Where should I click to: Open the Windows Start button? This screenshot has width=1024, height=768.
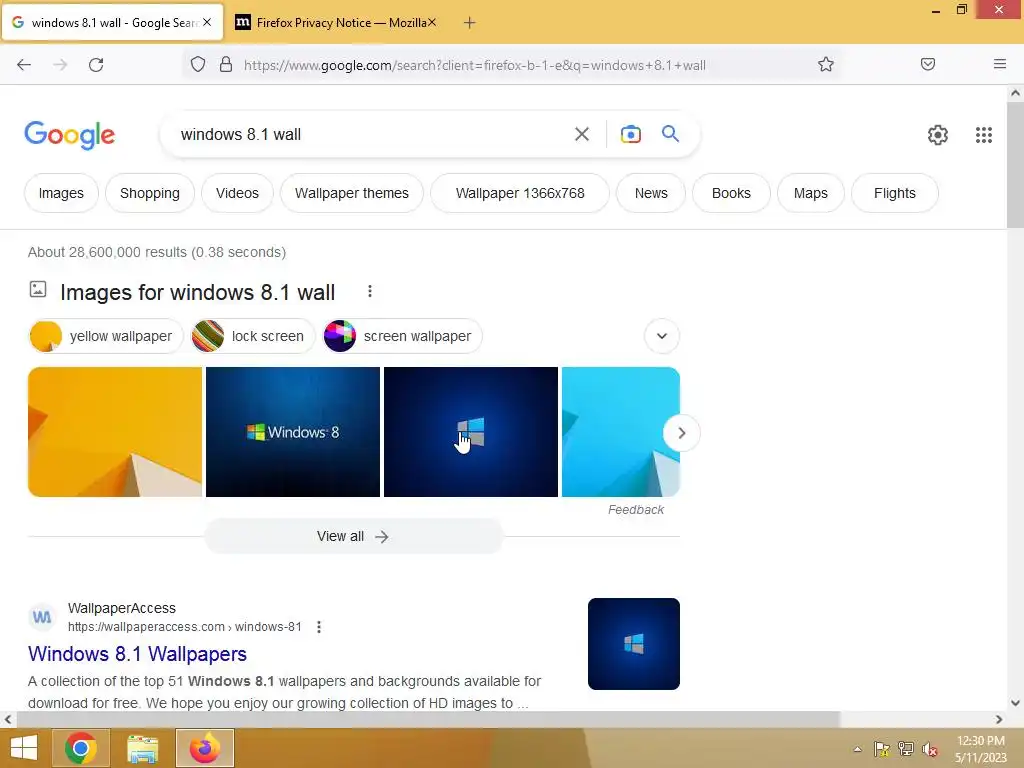pyautogui.click(x=24, y=748)
